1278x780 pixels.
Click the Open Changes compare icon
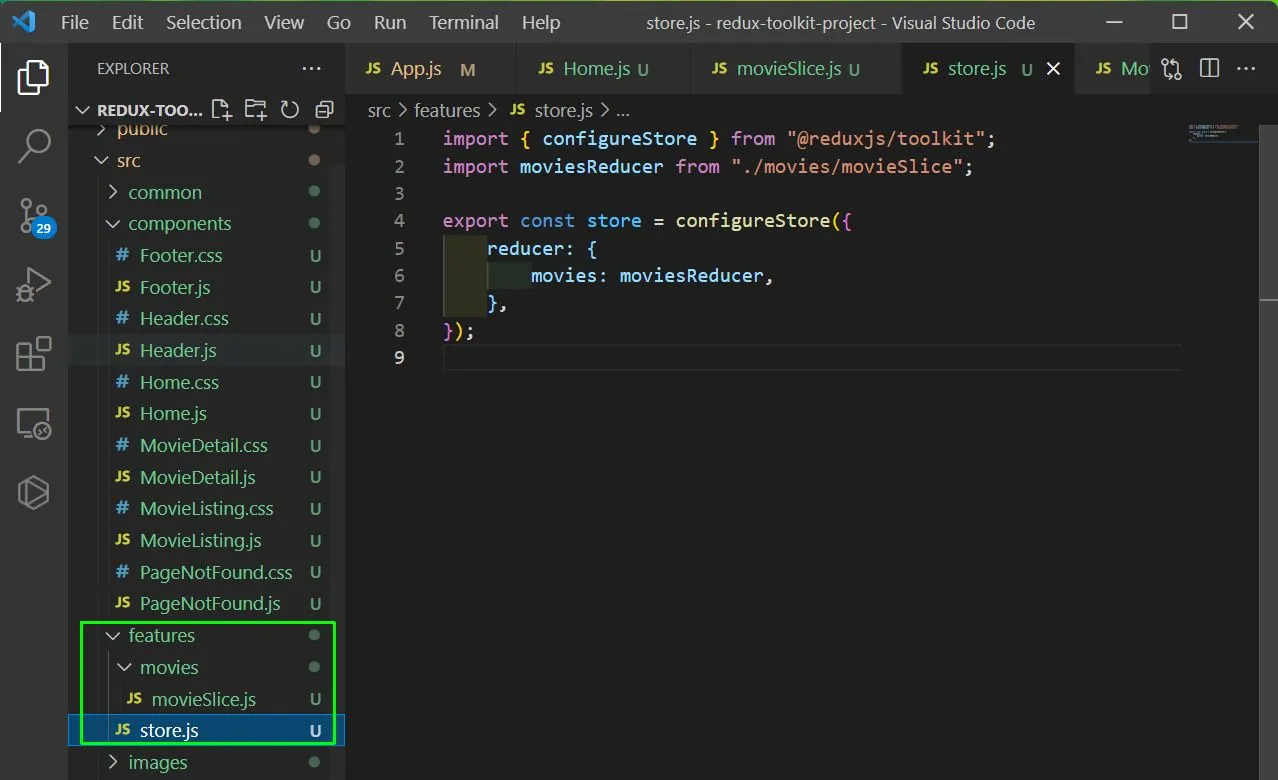point(1172,68)
